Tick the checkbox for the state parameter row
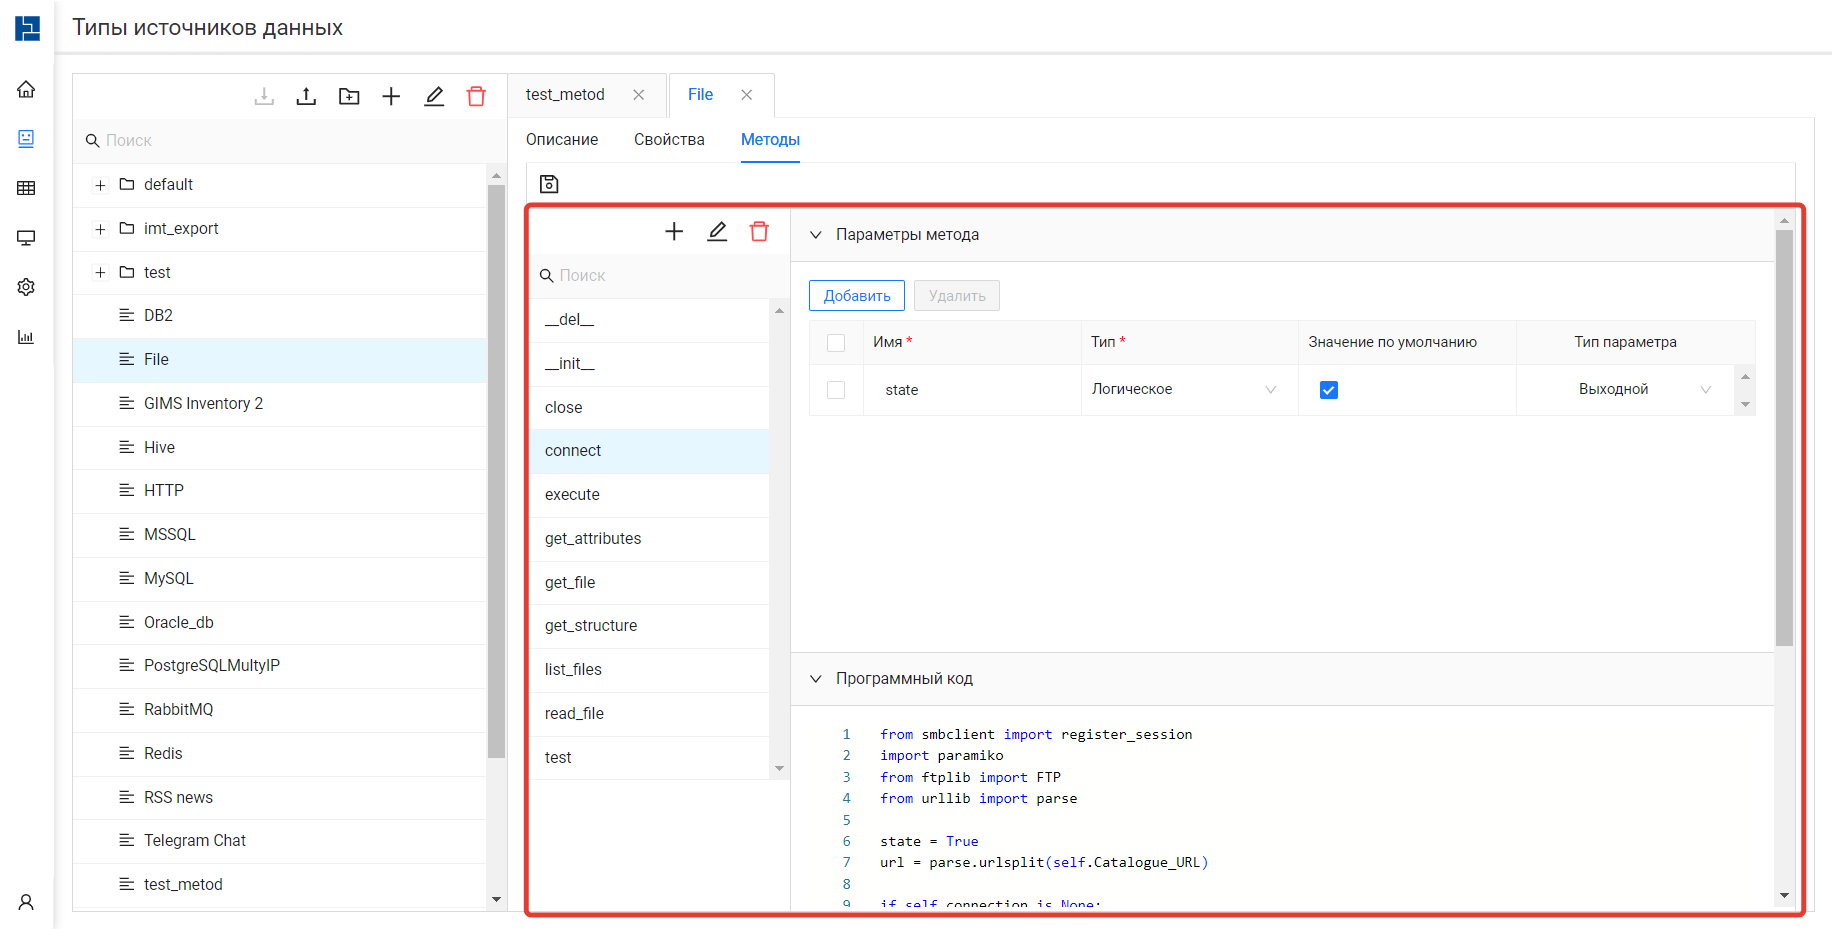Screen dimensions: 1832x929 coord(836,390)
